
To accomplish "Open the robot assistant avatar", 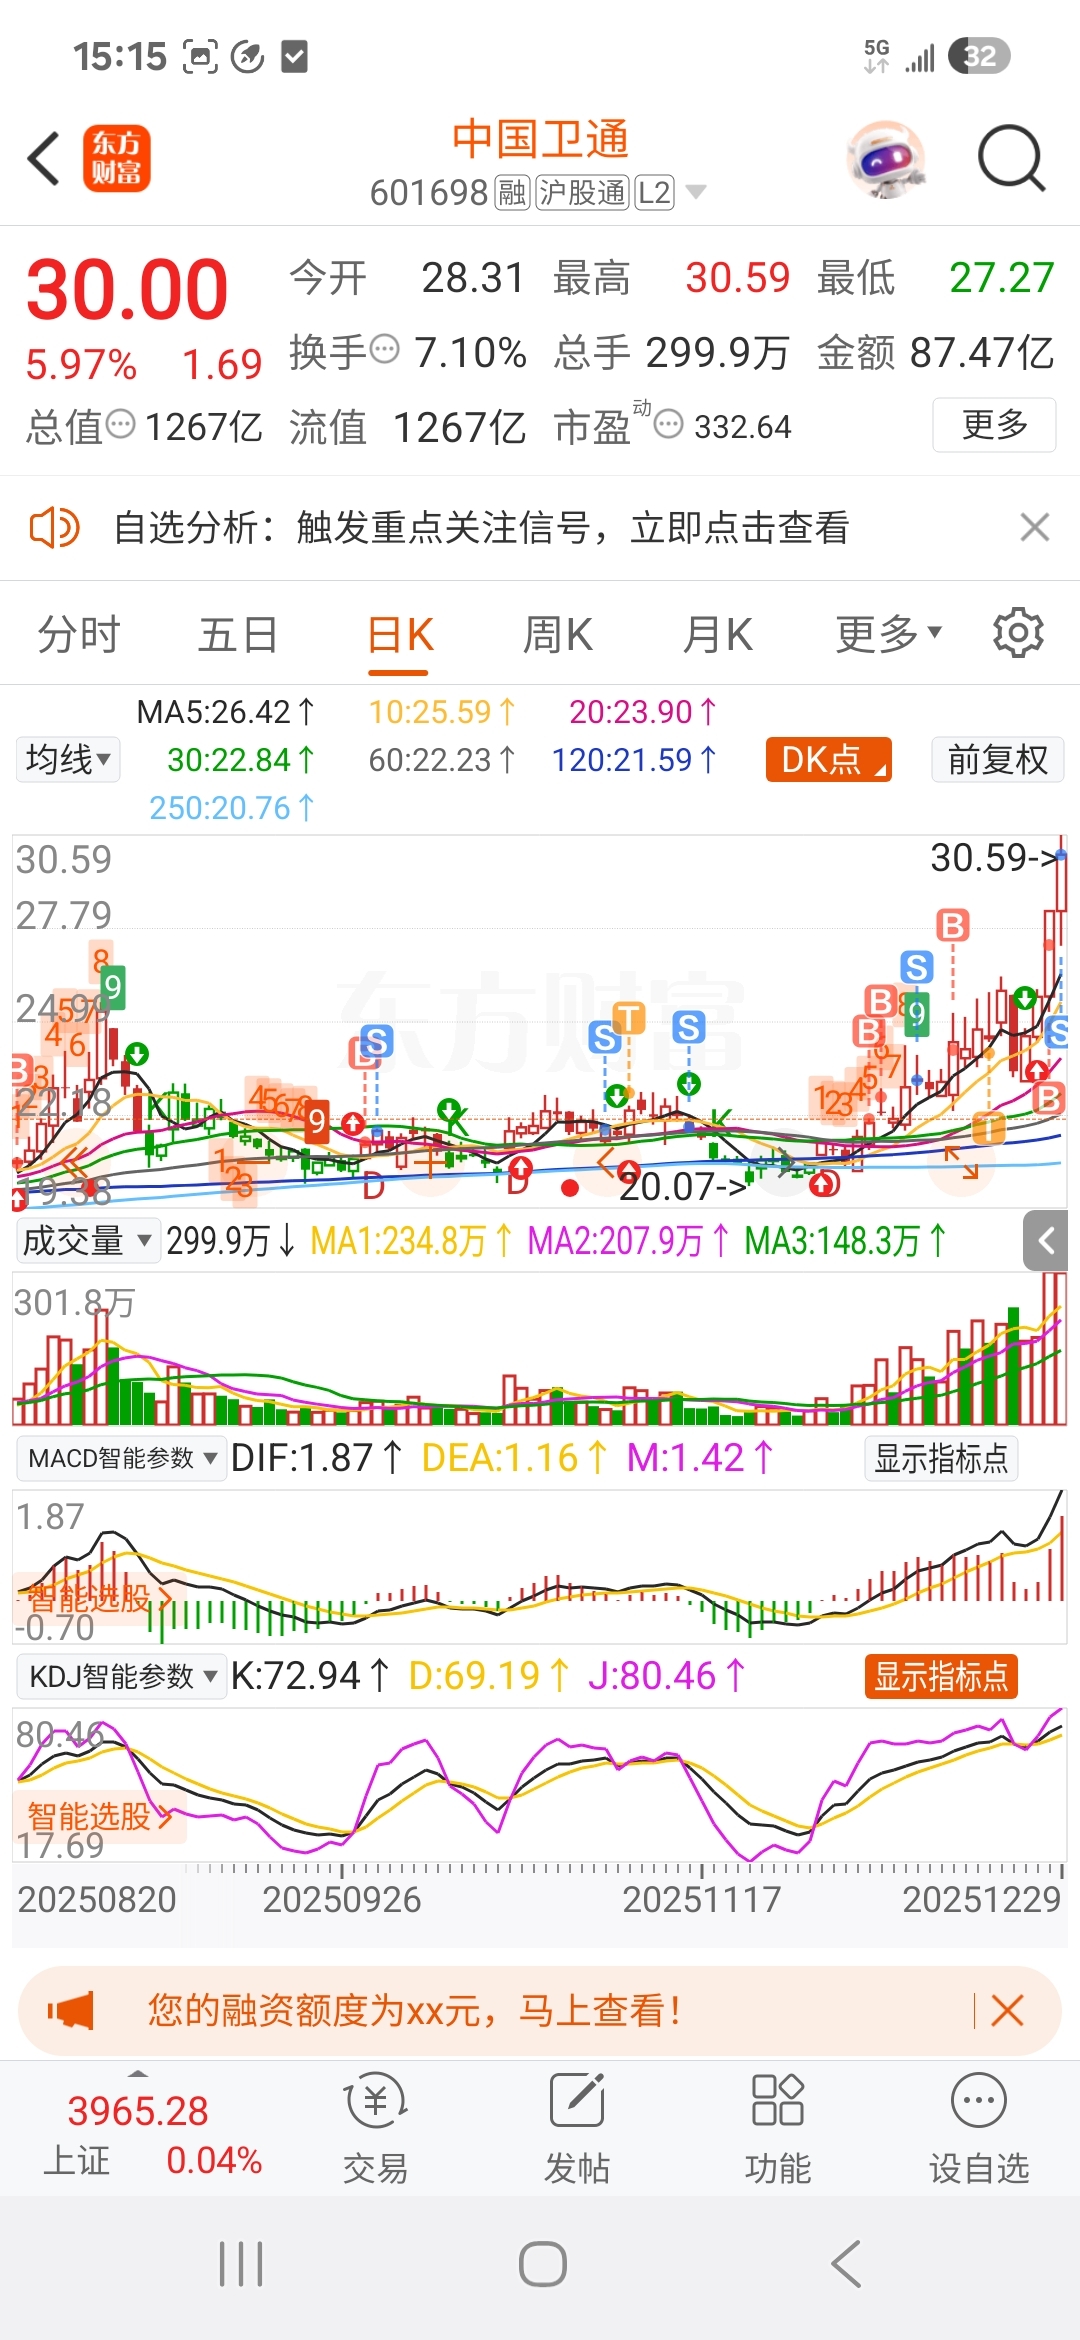I will (x=885, y=159).
